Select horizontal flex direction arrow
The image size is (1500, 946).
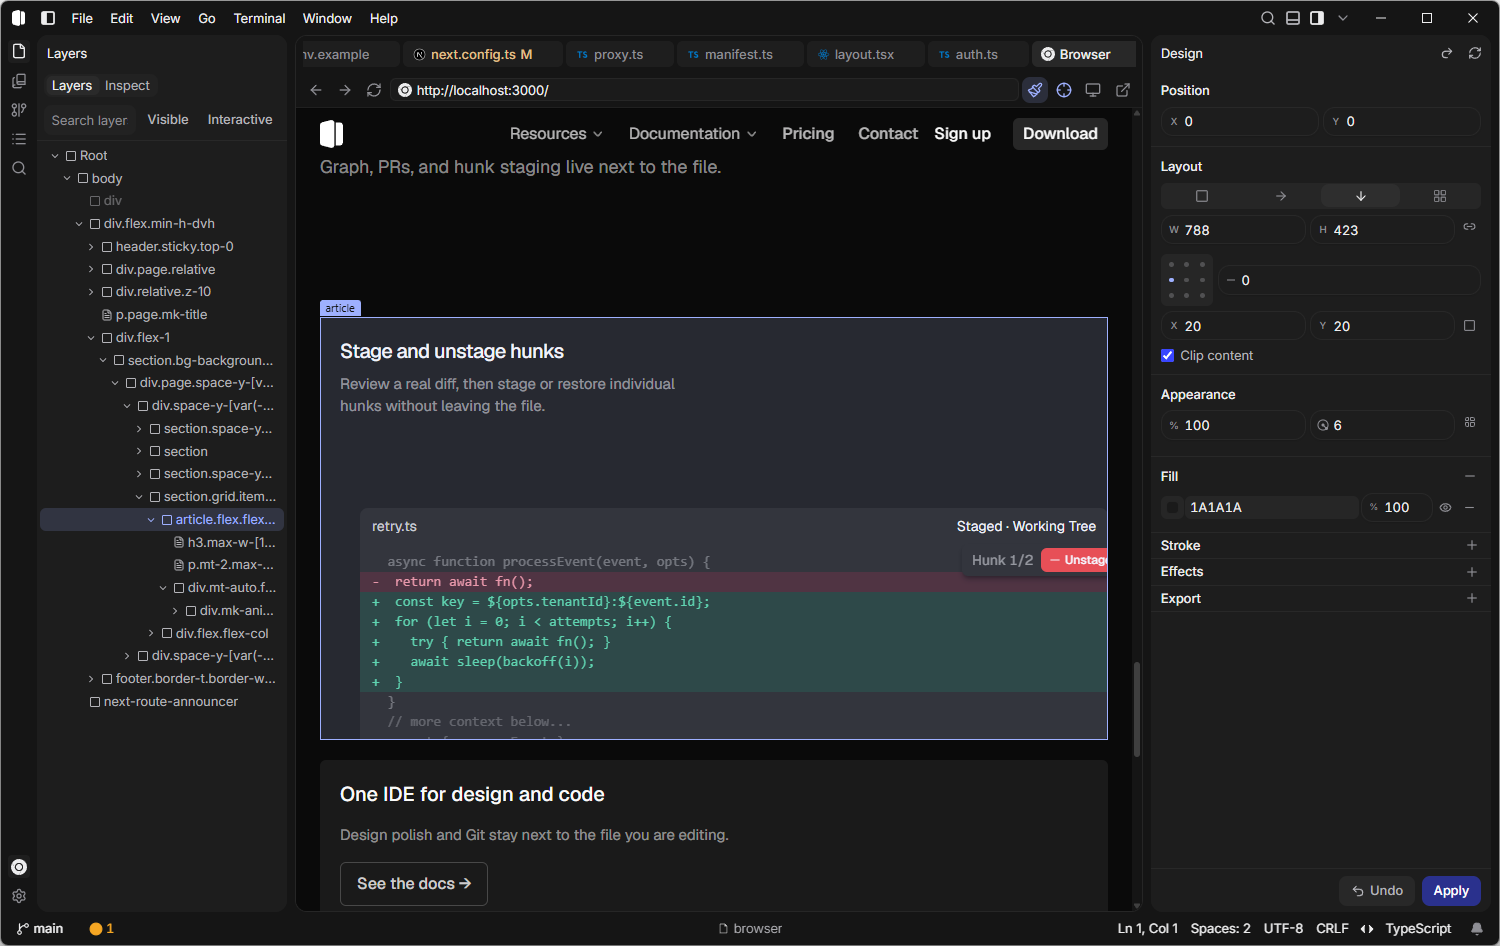tap(1281, 196)
